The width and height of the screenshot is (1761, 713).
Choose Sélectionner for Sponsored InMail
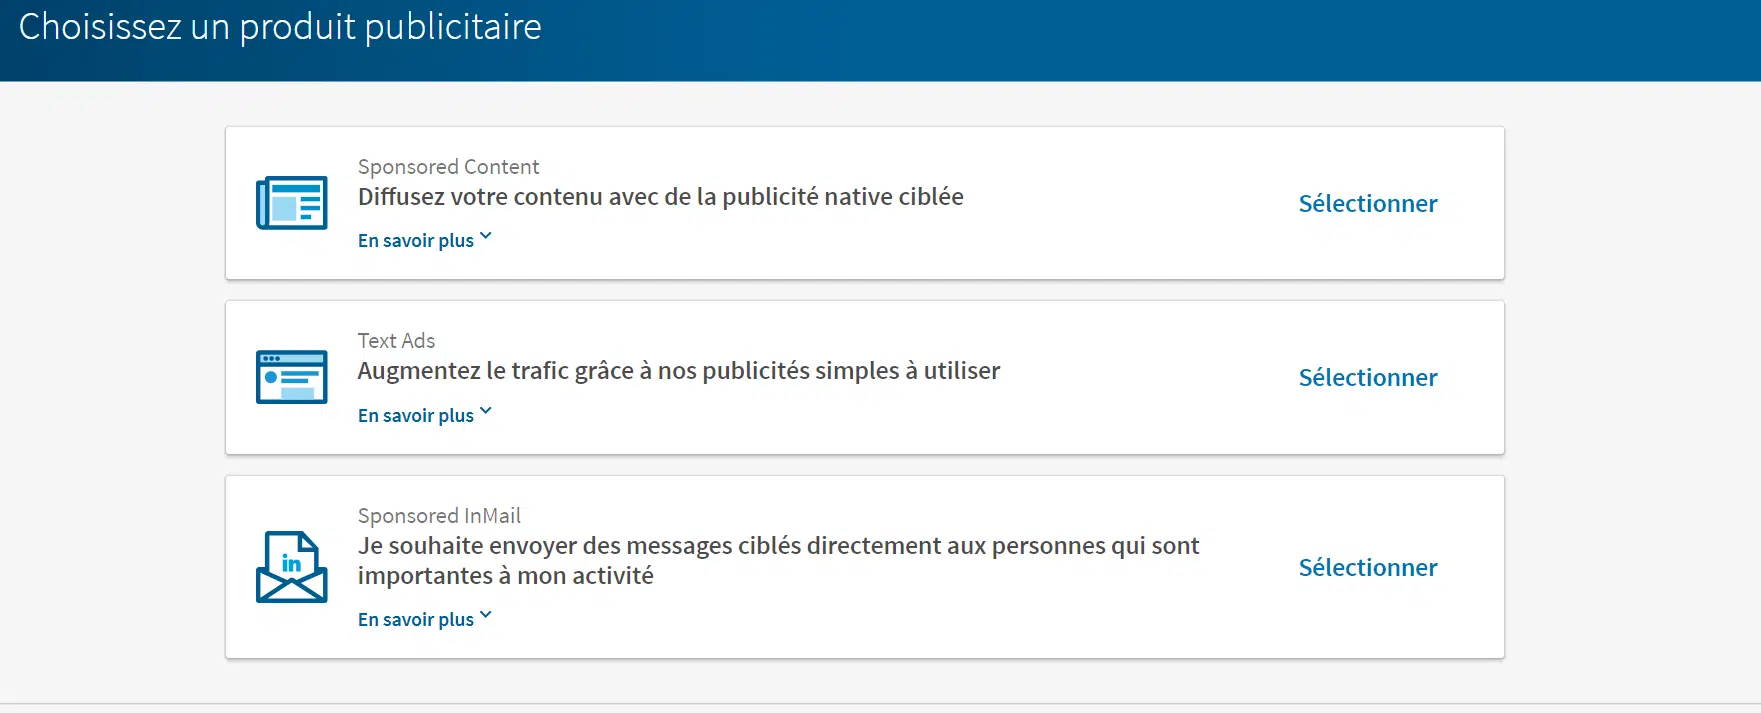(x=1367, y=568)
